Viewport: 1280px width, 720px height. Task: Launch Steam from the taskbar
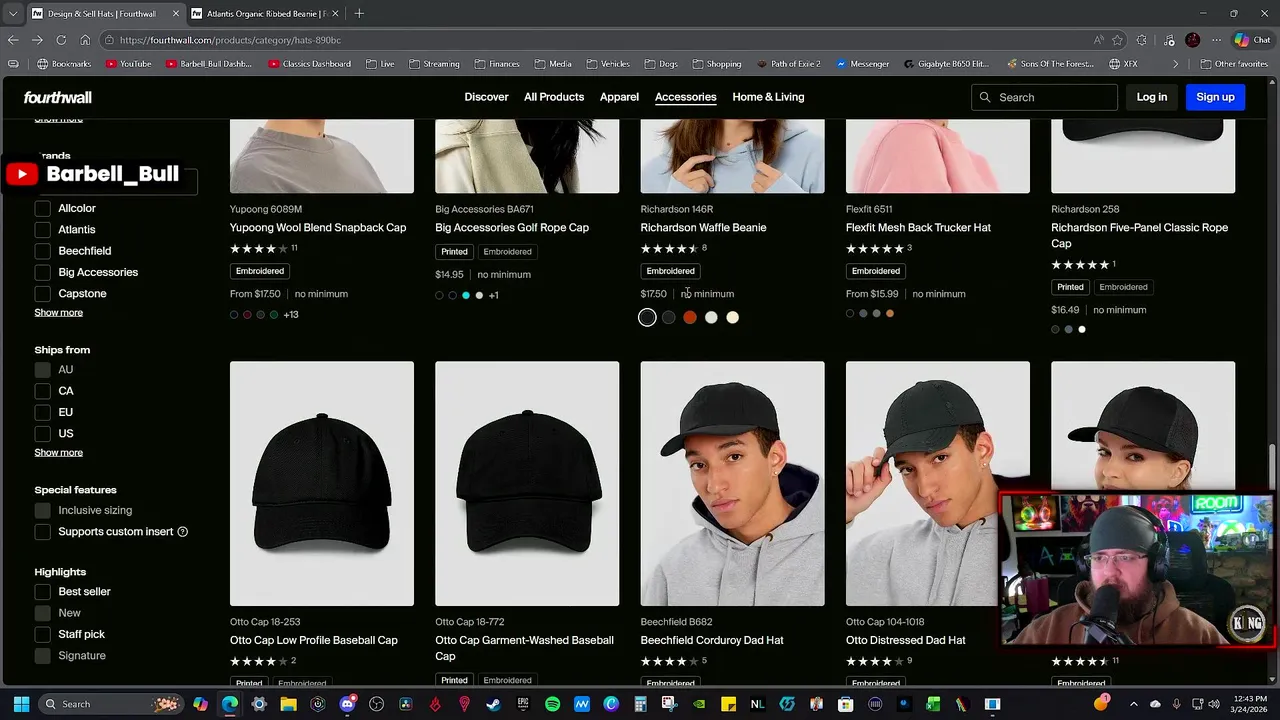[x=493, y=704]
